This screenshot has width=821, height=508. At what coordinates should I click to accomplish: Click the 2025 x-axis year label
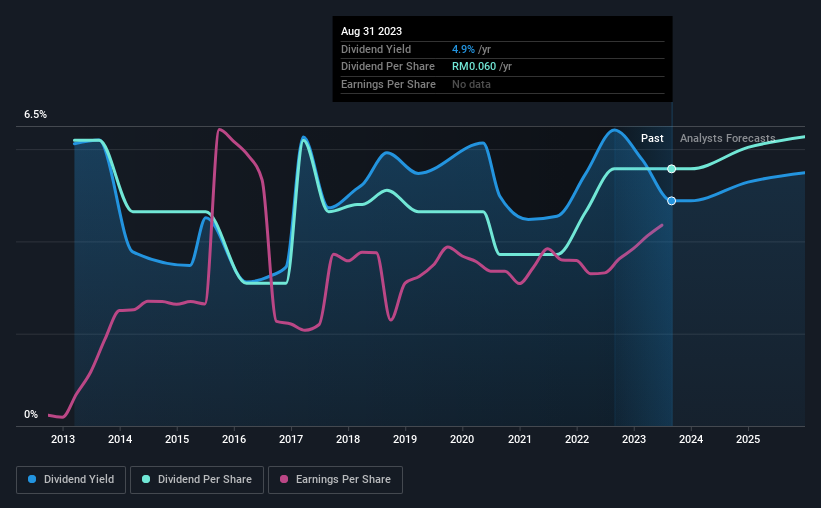pos(748,439)
